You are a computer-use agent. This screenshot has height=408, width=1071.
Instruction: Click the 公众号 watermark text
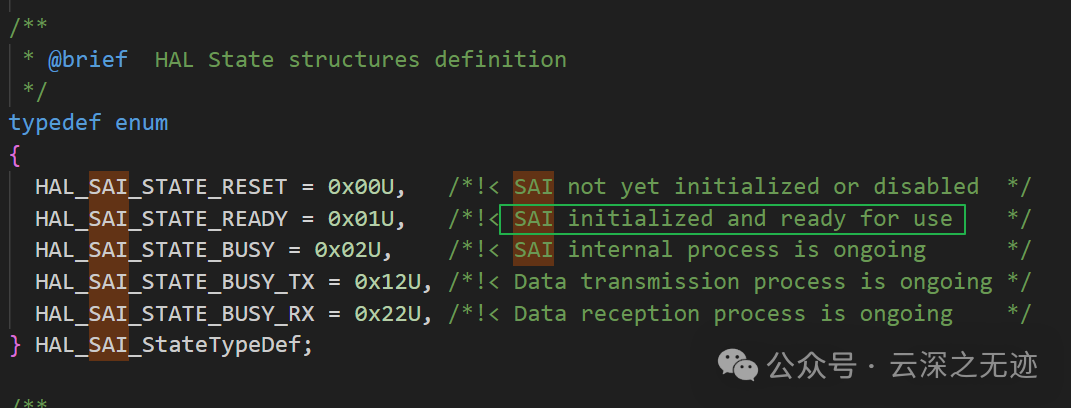click(x=811, y=367)
